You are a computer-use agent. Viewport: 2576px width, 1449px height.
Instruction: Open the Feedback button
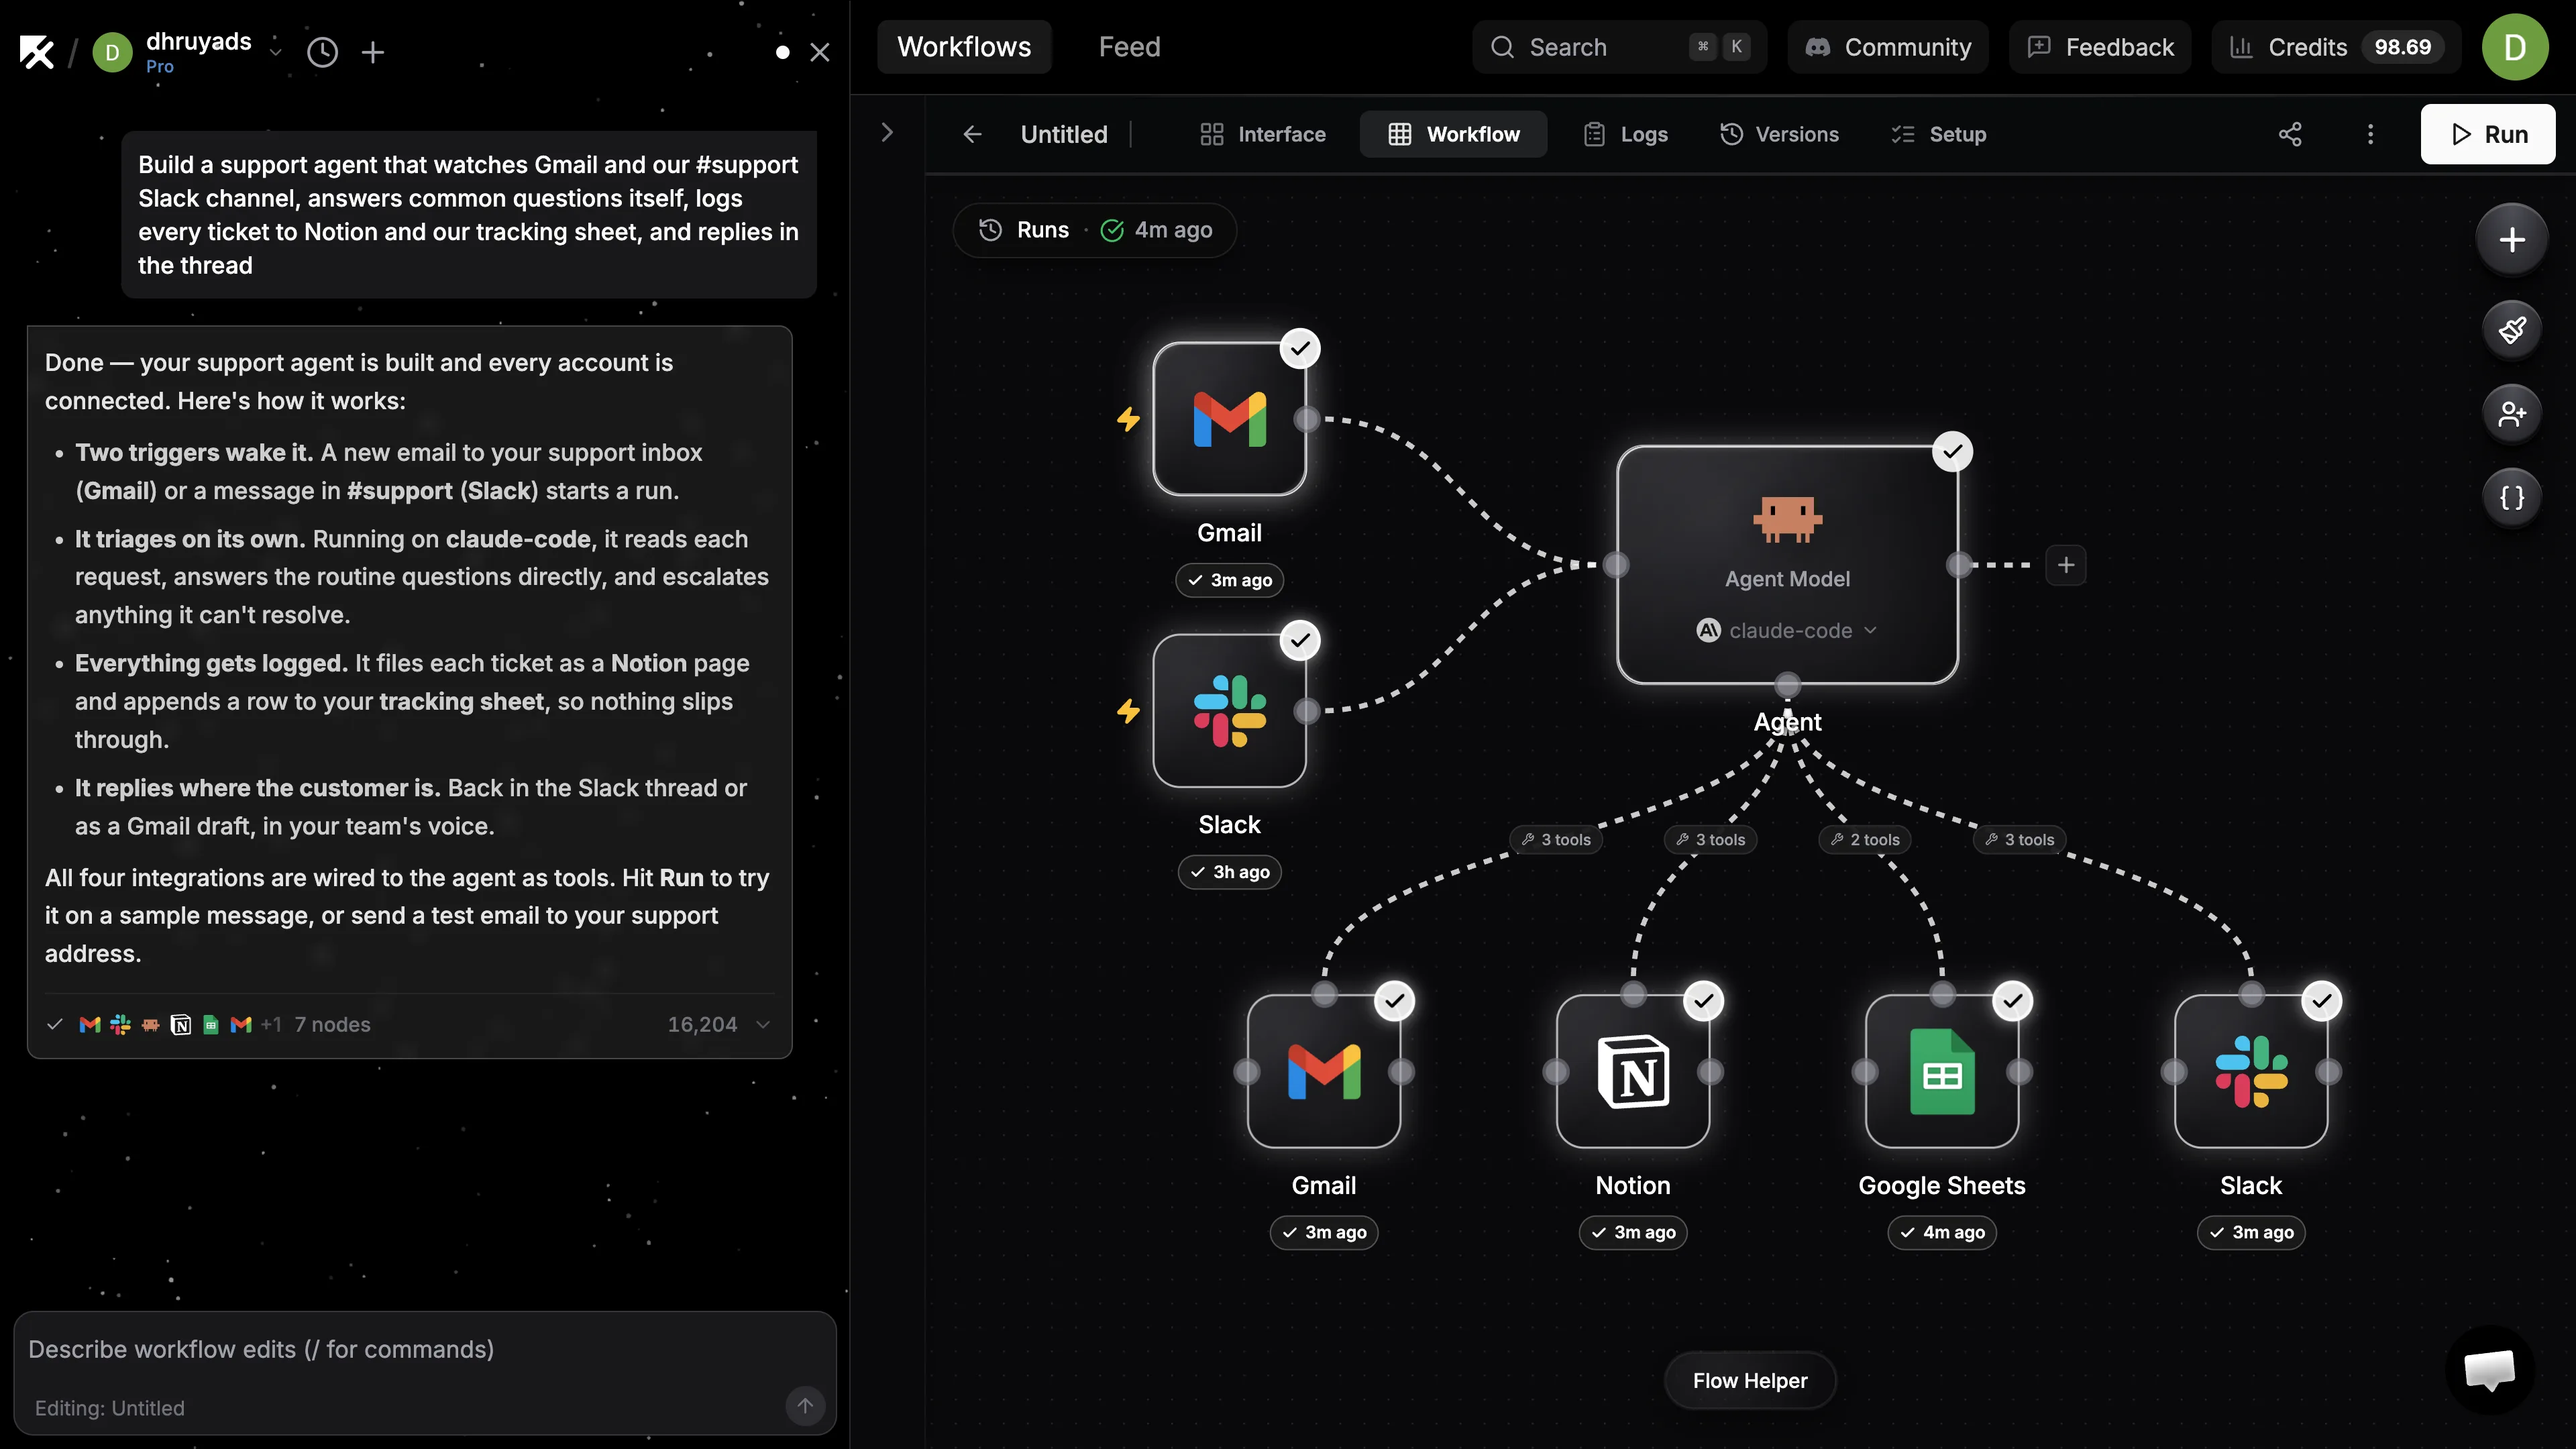(x=2100, y=47)
